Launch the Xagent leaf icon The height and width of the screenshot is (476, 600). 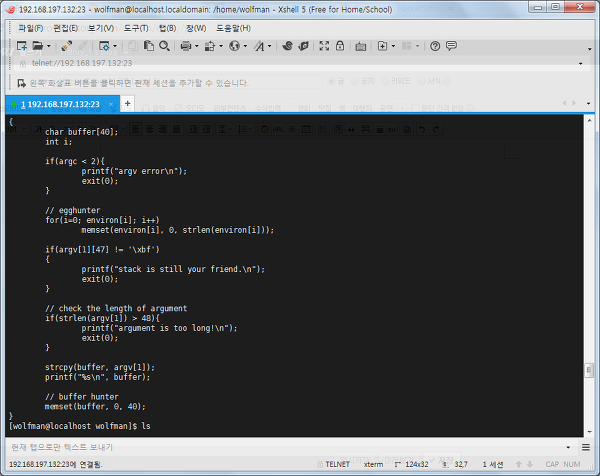click(x=303, y=46)
